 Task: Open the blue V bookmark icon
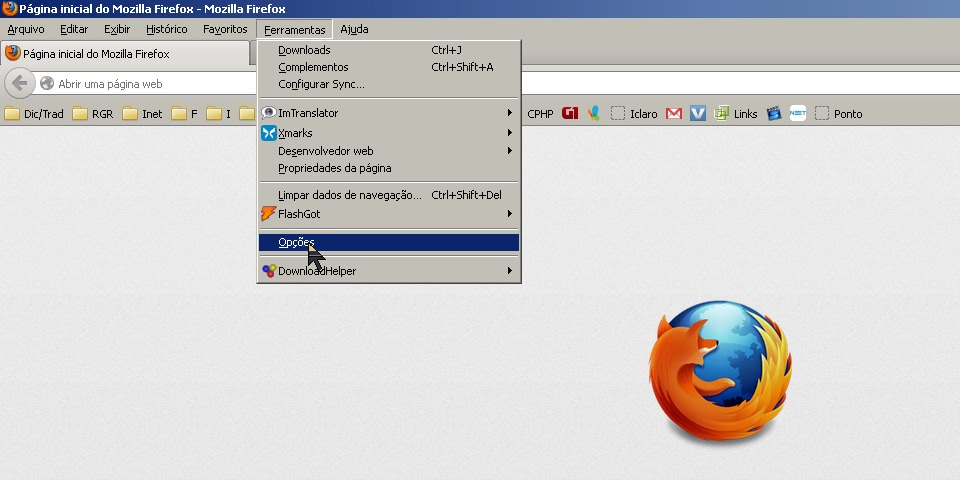tap(698, 114)
